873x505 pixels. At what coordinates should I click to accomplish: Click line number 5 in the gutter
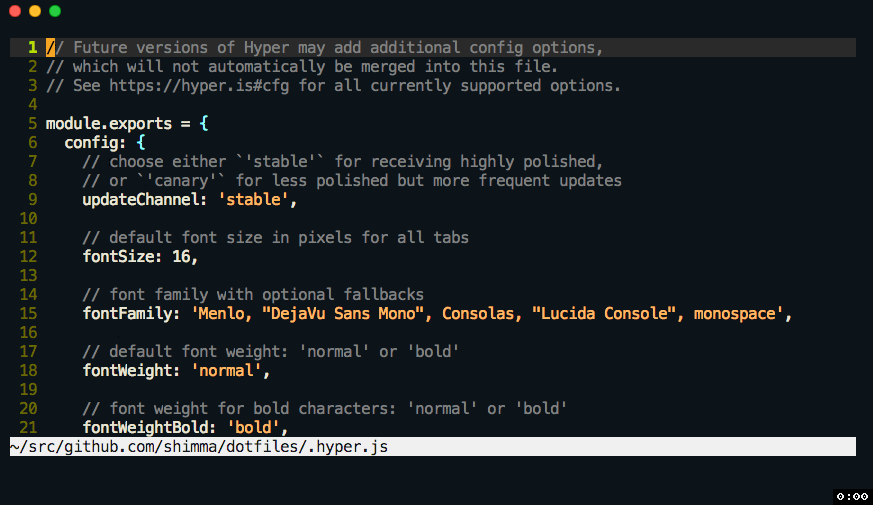pos(33,124)
